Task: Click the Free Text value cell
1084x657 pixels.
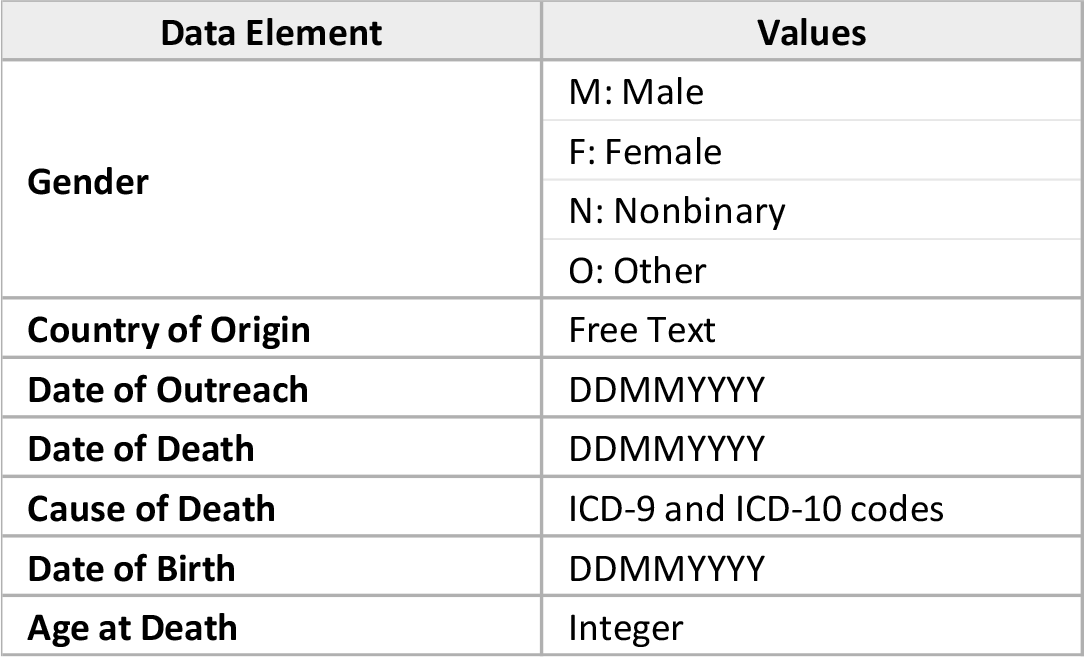Action: point(812,328)
